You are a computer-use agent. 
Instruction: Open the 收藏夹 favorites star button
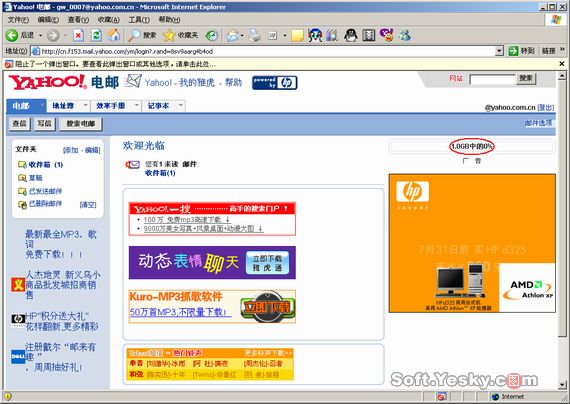(180, 35)
